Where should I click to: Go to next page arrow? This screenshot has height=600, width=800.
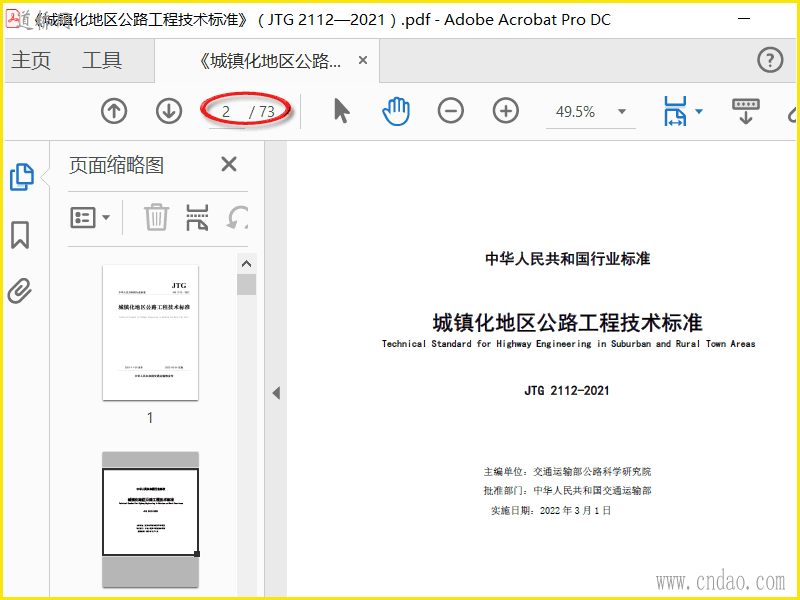[169, 111]
